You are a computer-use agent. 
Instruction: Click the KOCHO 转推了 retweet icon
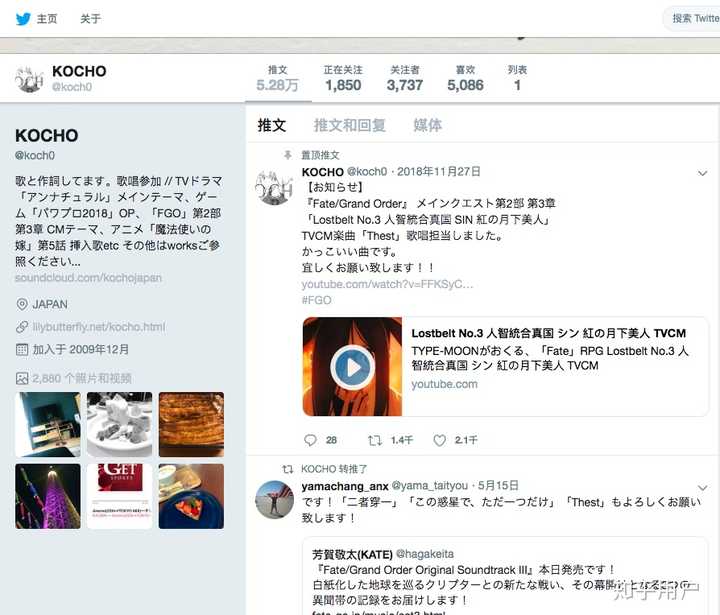tap(288, 469)
